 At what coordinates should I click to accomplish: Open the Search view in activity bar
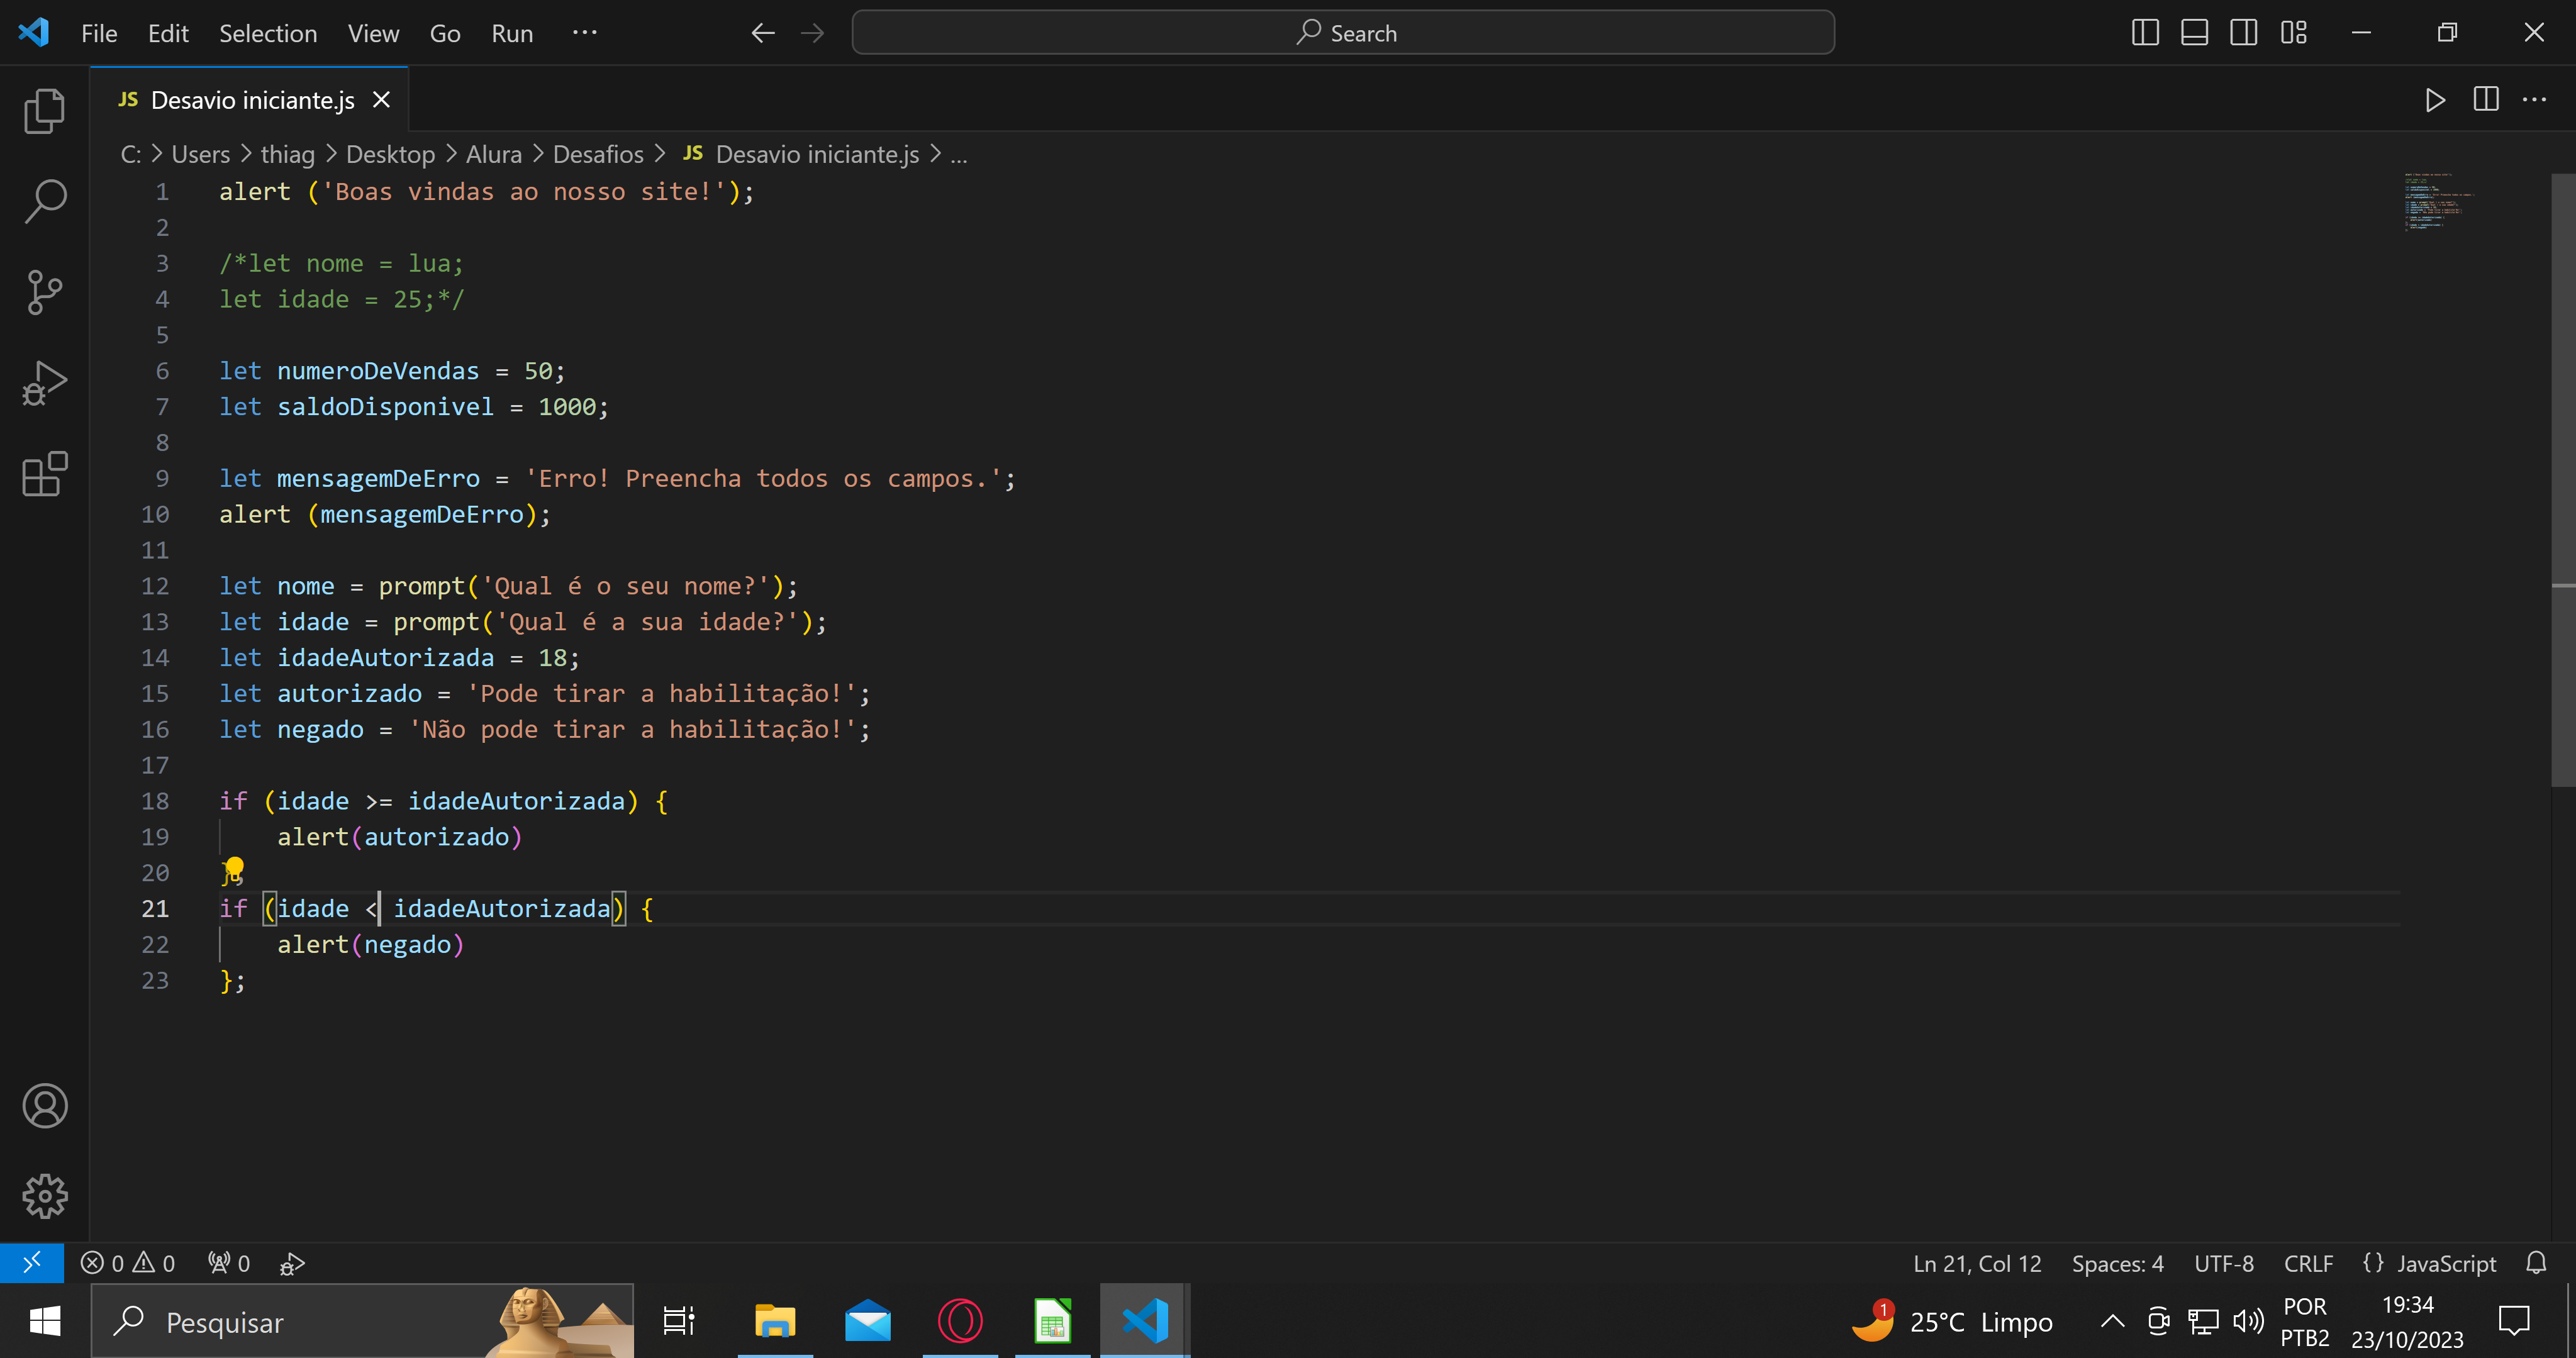44,201
